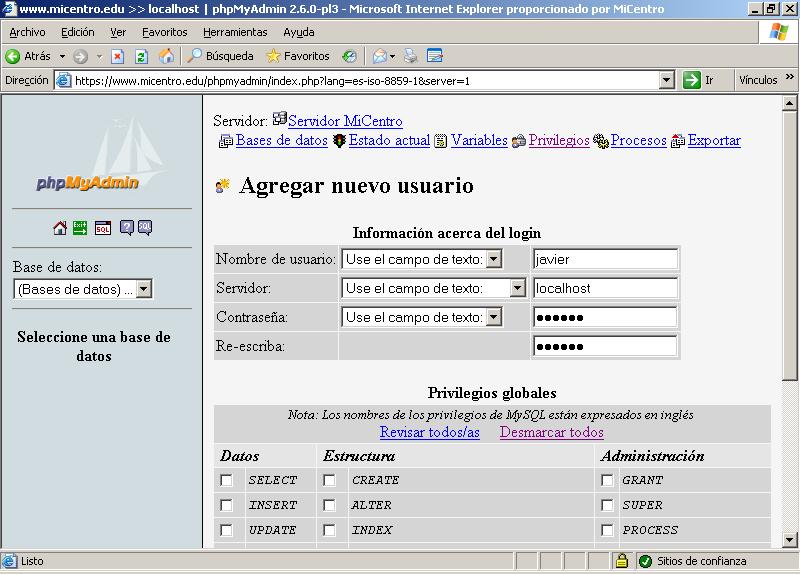Enable the SUPER privilege checkbox
This screenshot has width=800, height=574.
pyautogui.click(x=607, y=505)
